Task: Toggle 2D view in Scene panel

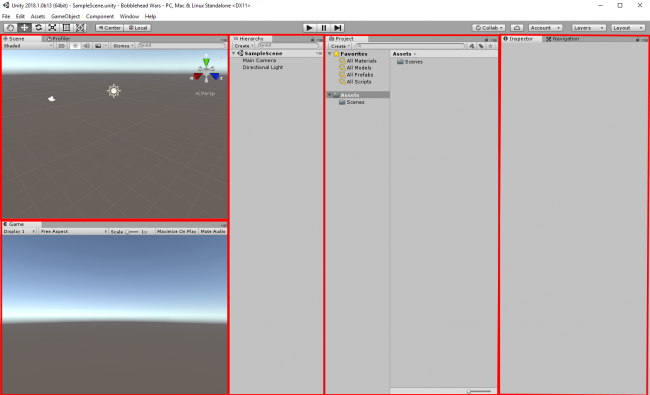Action: (x=61, y=46)
